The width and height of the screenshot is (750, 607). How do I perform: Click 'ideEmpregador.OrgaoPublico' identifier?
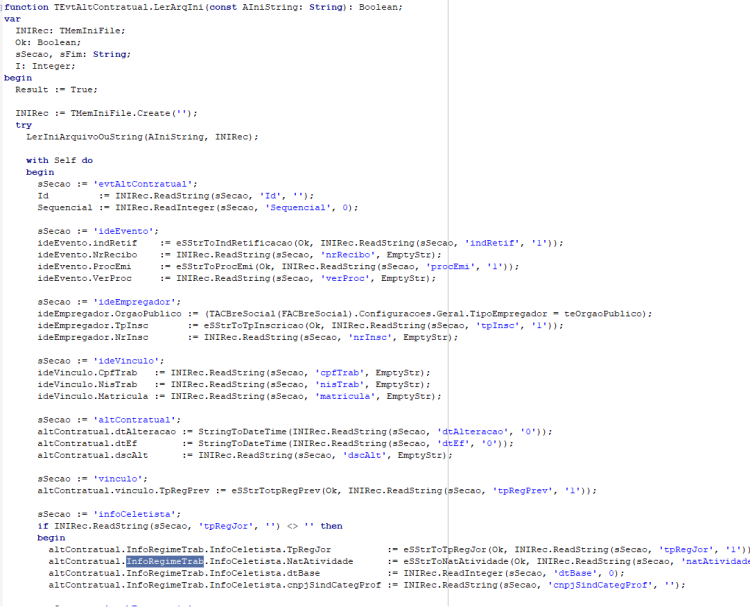coord(110,314)
